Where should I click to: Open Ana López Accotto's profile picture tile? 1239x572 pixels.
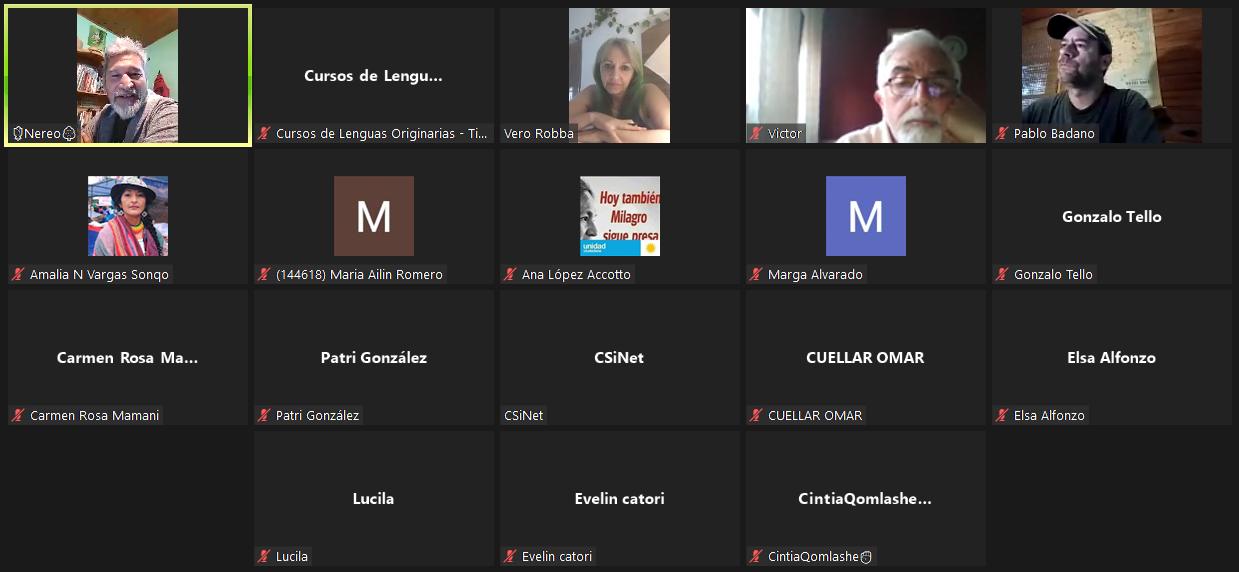coord(619,216)
